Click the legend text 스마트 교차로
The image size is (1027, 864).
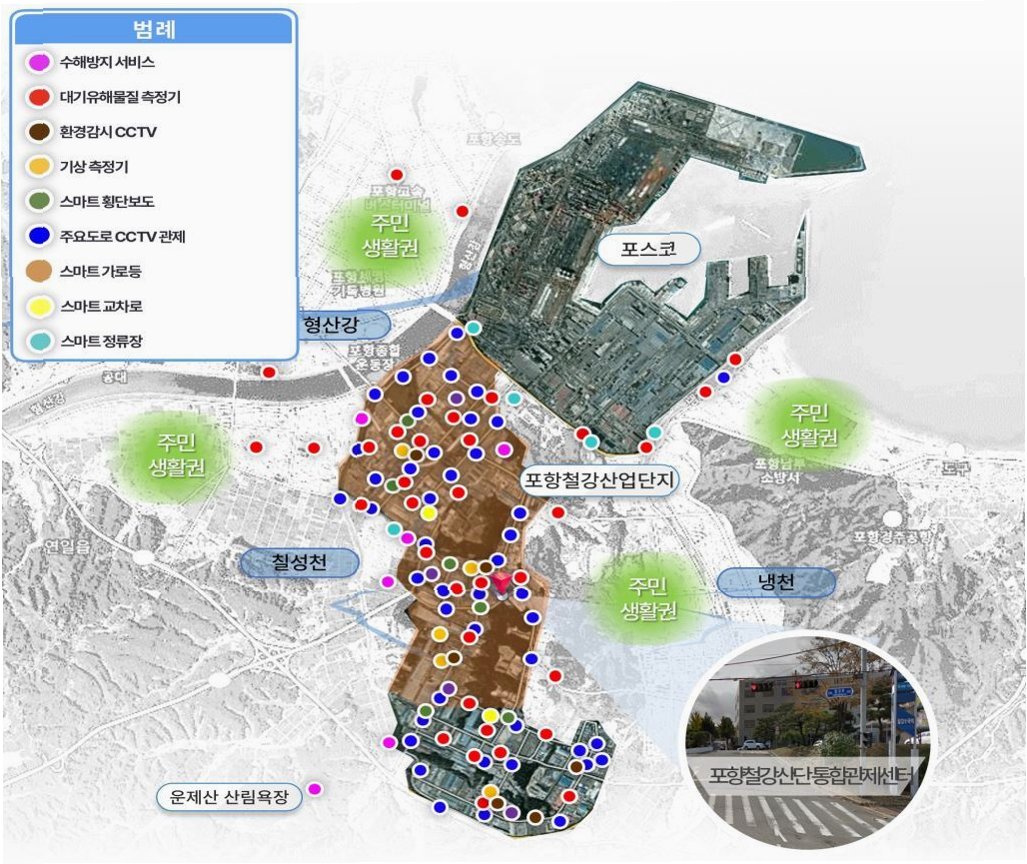click(101, 306)
